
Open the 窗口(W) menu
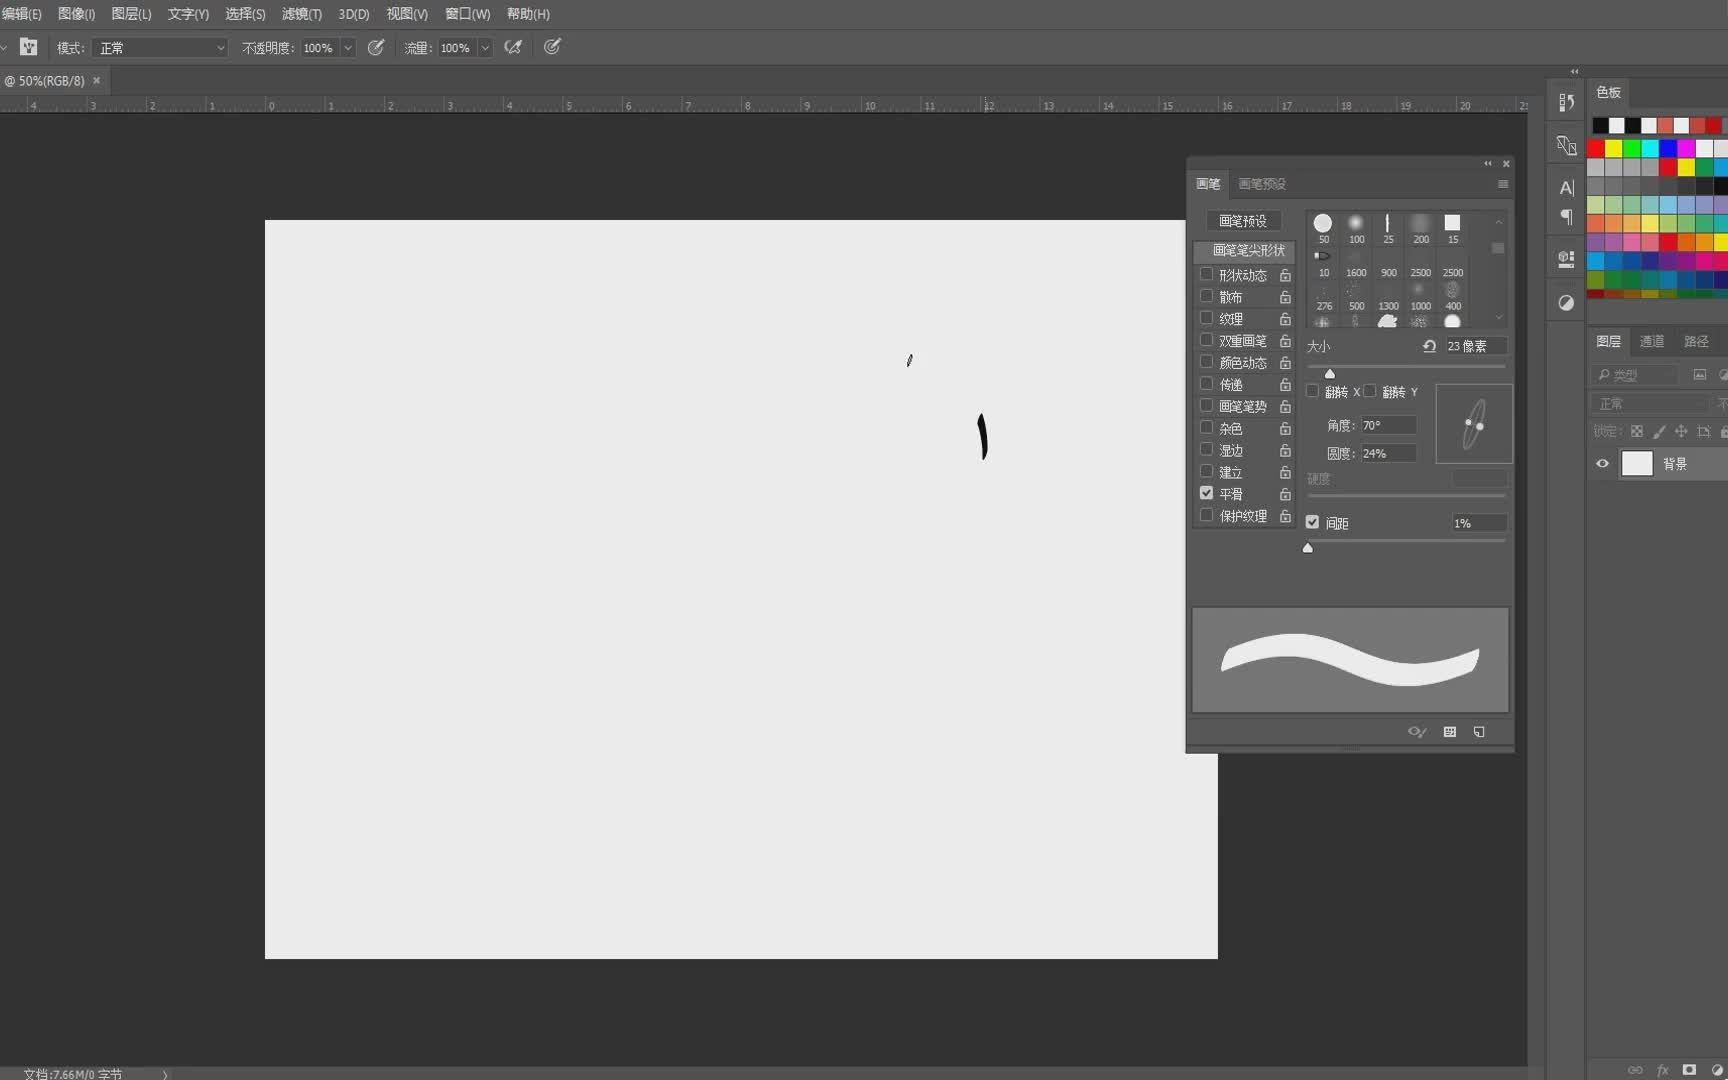[x=468, y=14]
